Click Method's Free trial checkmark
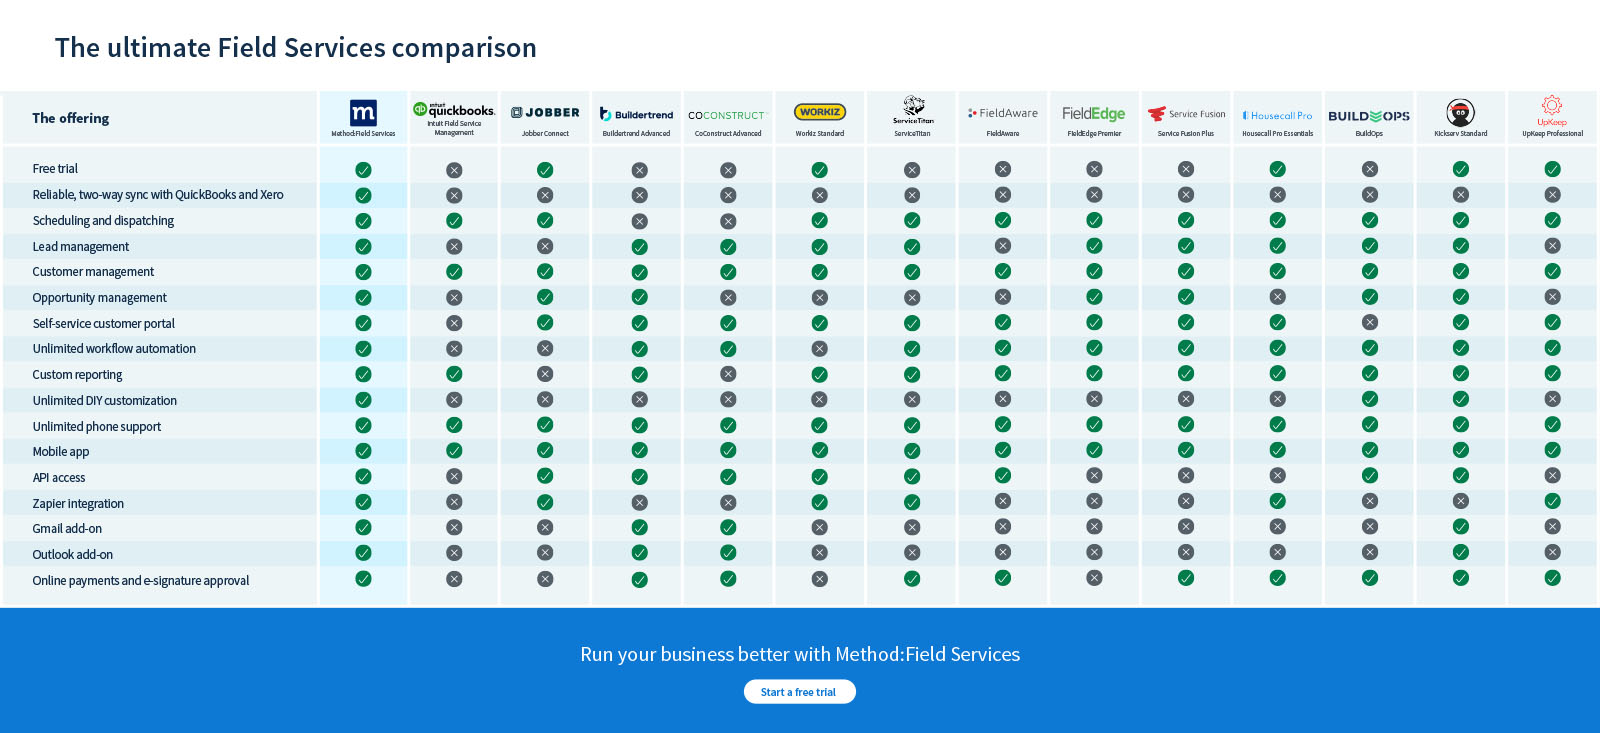1600x733 pixels. coord(363,170)
